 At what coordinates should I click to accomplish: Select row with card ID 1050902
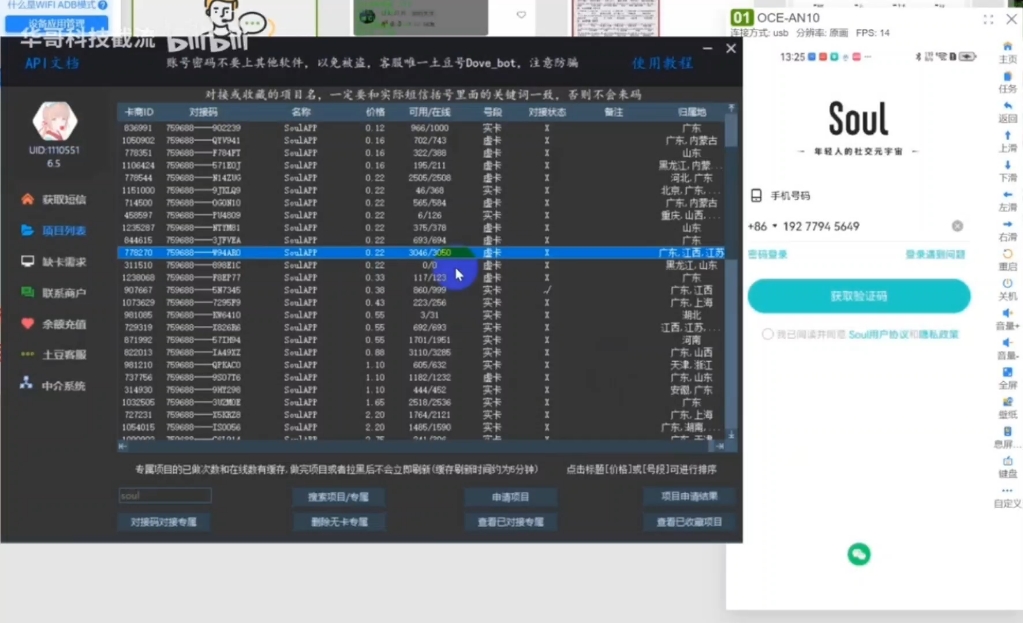(421, 140)
